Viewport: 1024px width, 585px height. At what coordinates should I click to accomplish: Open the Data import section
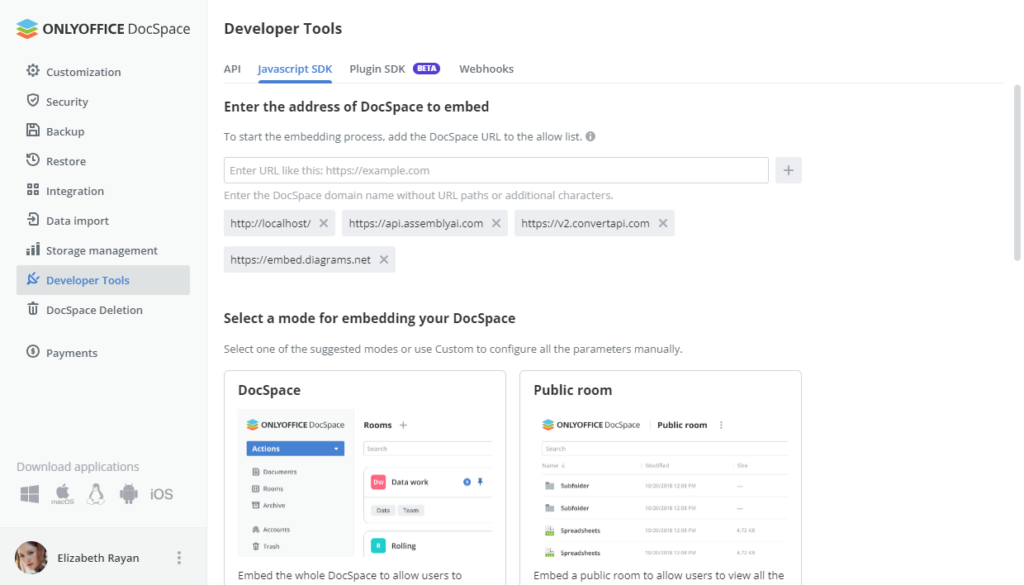[x=74, y=220]
